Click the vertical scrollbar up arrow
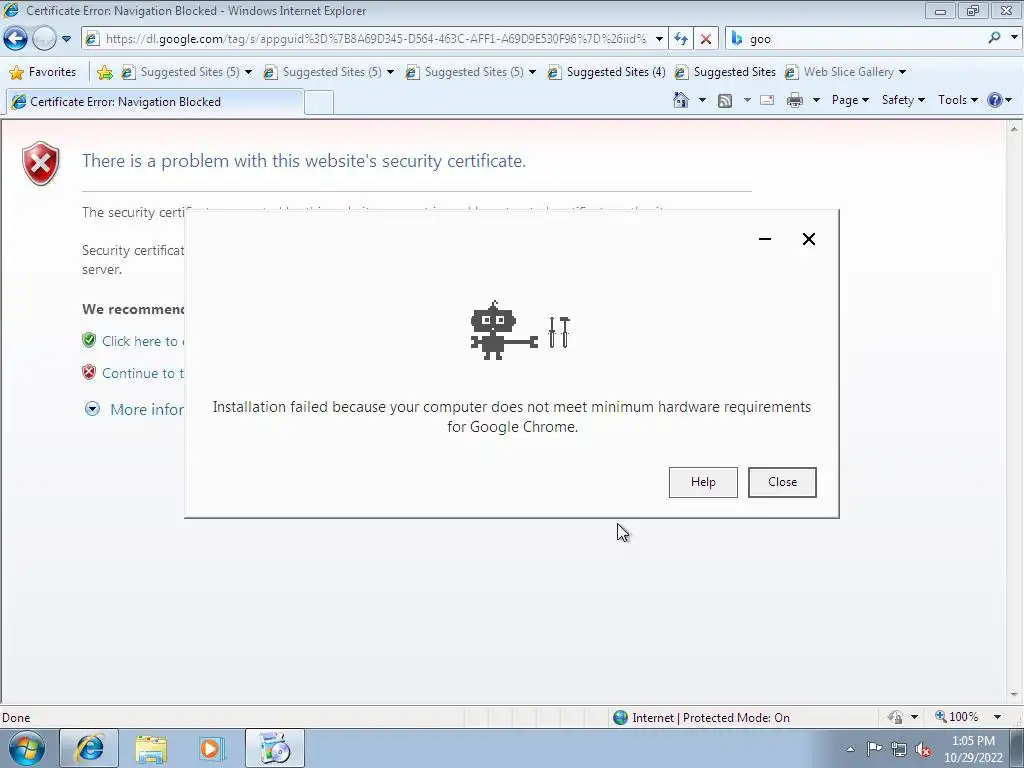This screenshot has width=1024, height=768. 1015,129
